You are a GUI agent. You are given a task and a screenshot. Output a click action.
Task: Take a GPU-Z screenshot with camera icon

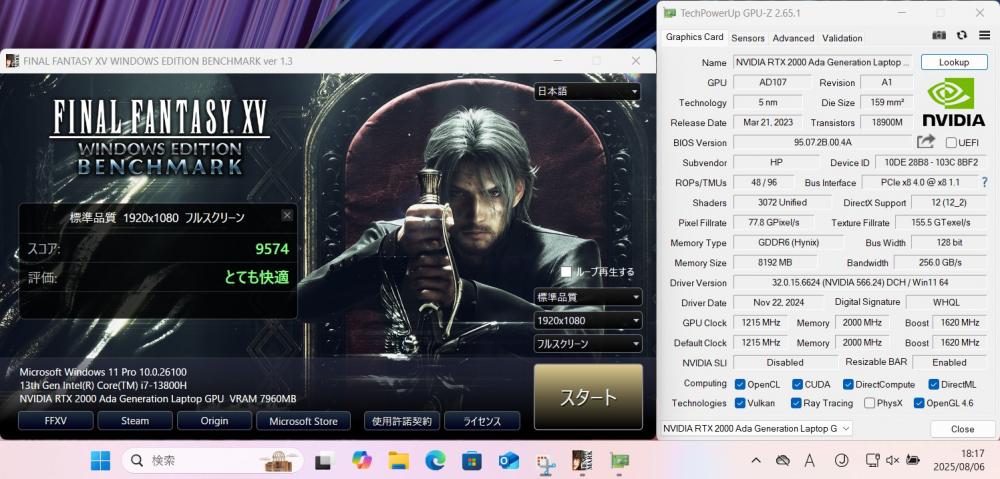939,36
